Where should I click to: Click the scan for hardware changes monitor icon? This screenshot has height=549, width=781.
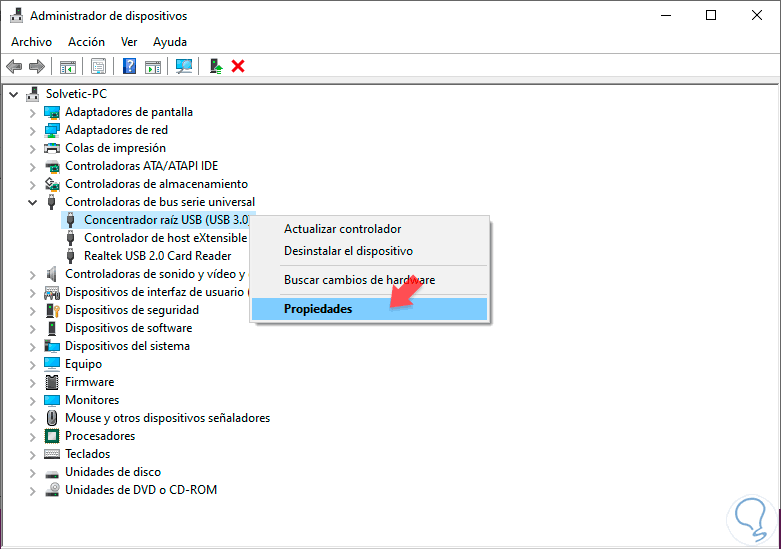(184, 66)
